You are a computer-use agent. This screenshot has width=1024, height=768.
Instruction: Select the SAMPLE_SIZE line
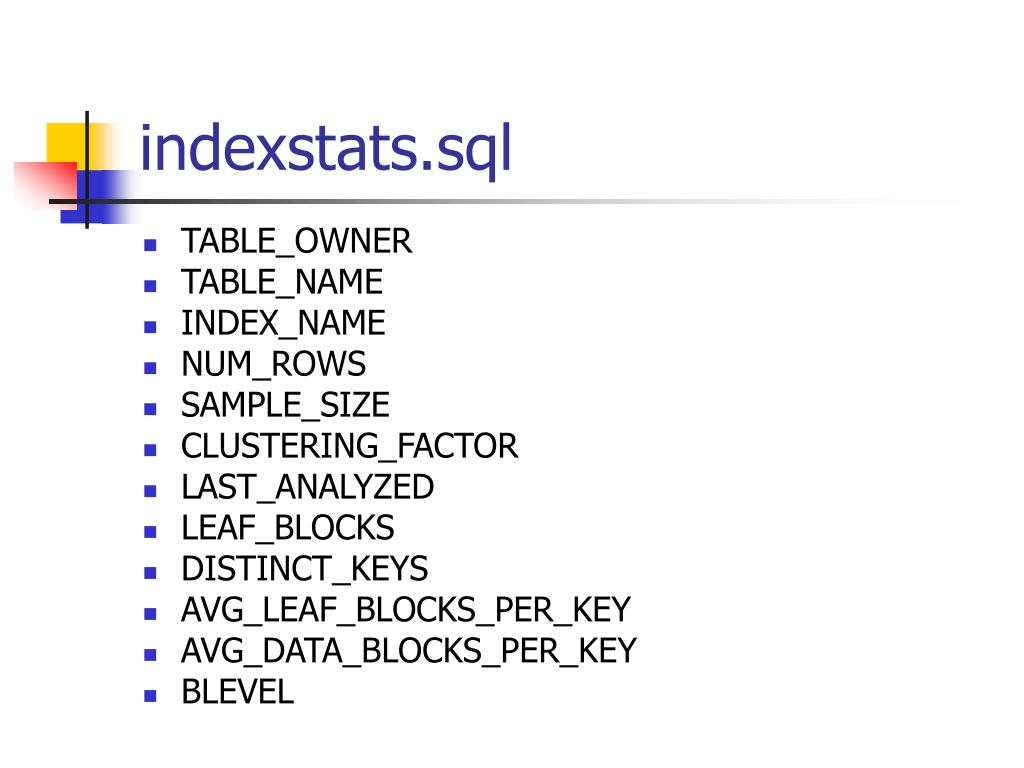pyautogui.click(x=285, y=405)
